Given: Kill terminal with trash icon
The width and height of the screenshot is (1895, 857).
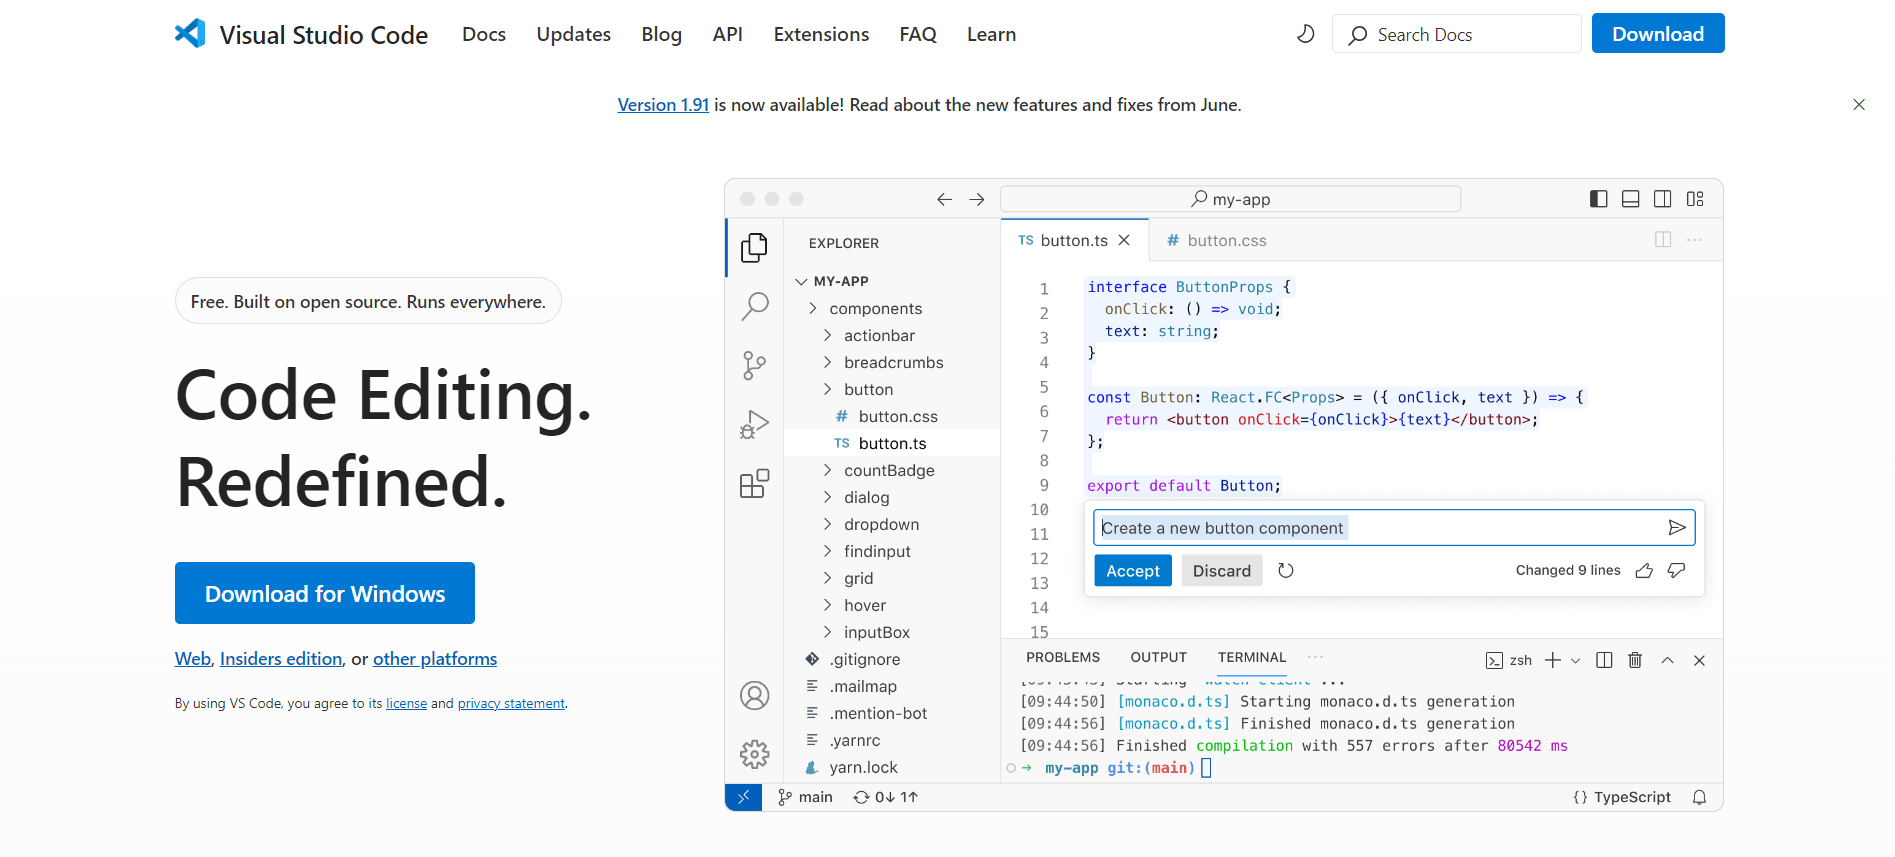Looking at the screenshot, I should (1635, 660).
